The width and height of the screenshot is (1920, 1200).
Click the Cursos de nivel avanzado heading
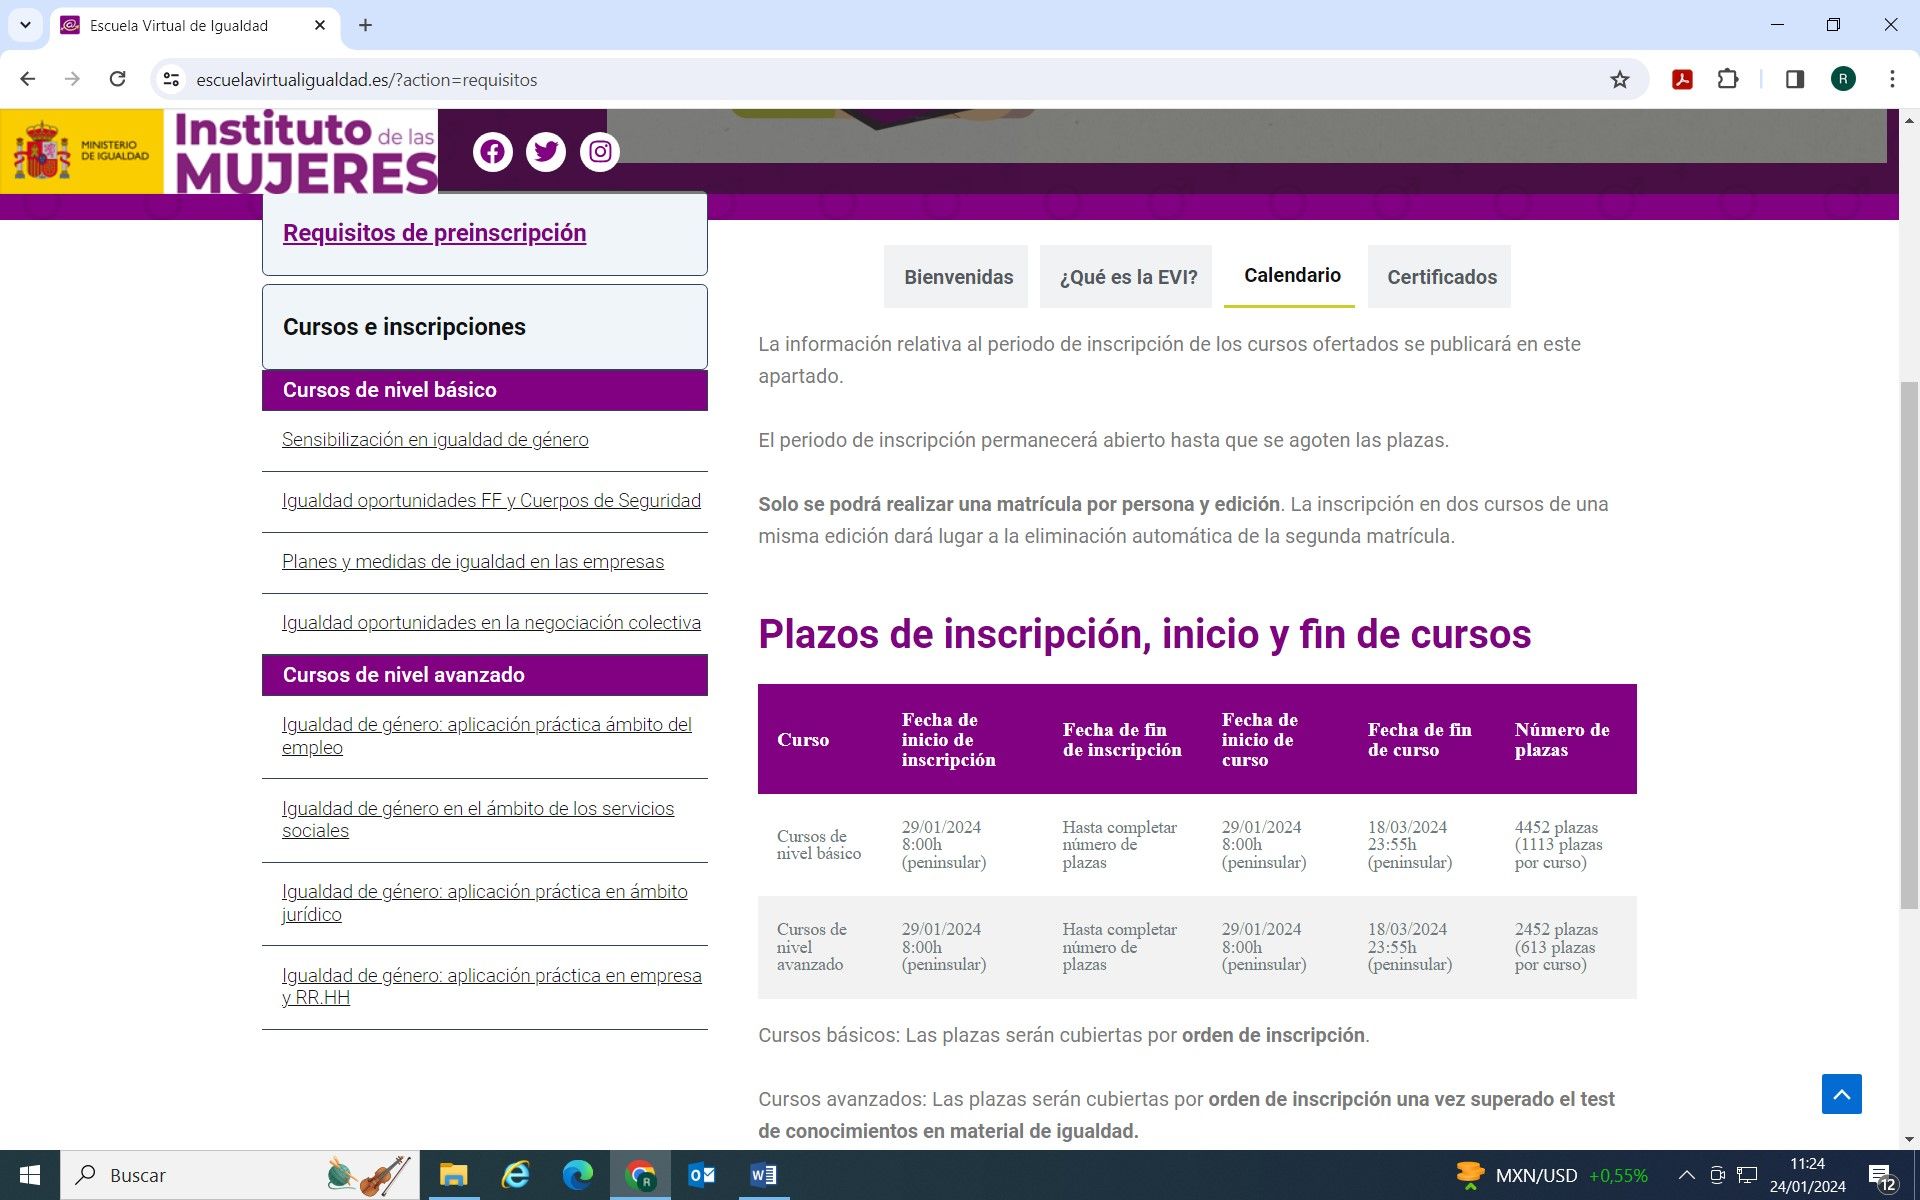click(x=485, y=675)
